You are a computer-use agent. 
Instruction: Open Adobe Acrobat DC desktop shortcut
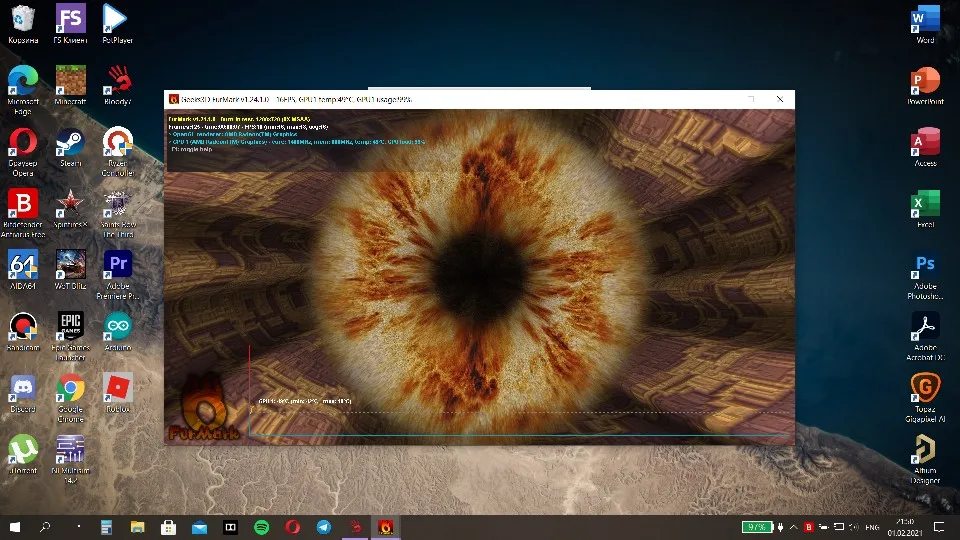925,336
